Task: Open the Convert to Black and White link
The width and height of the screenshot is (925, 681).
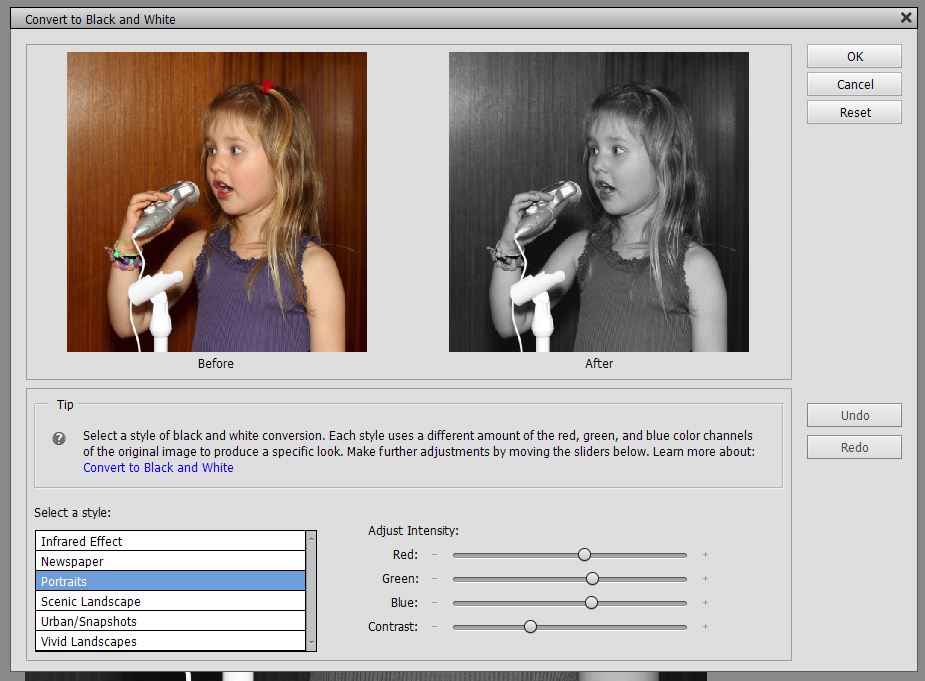Action: click(x=158, y=467)
